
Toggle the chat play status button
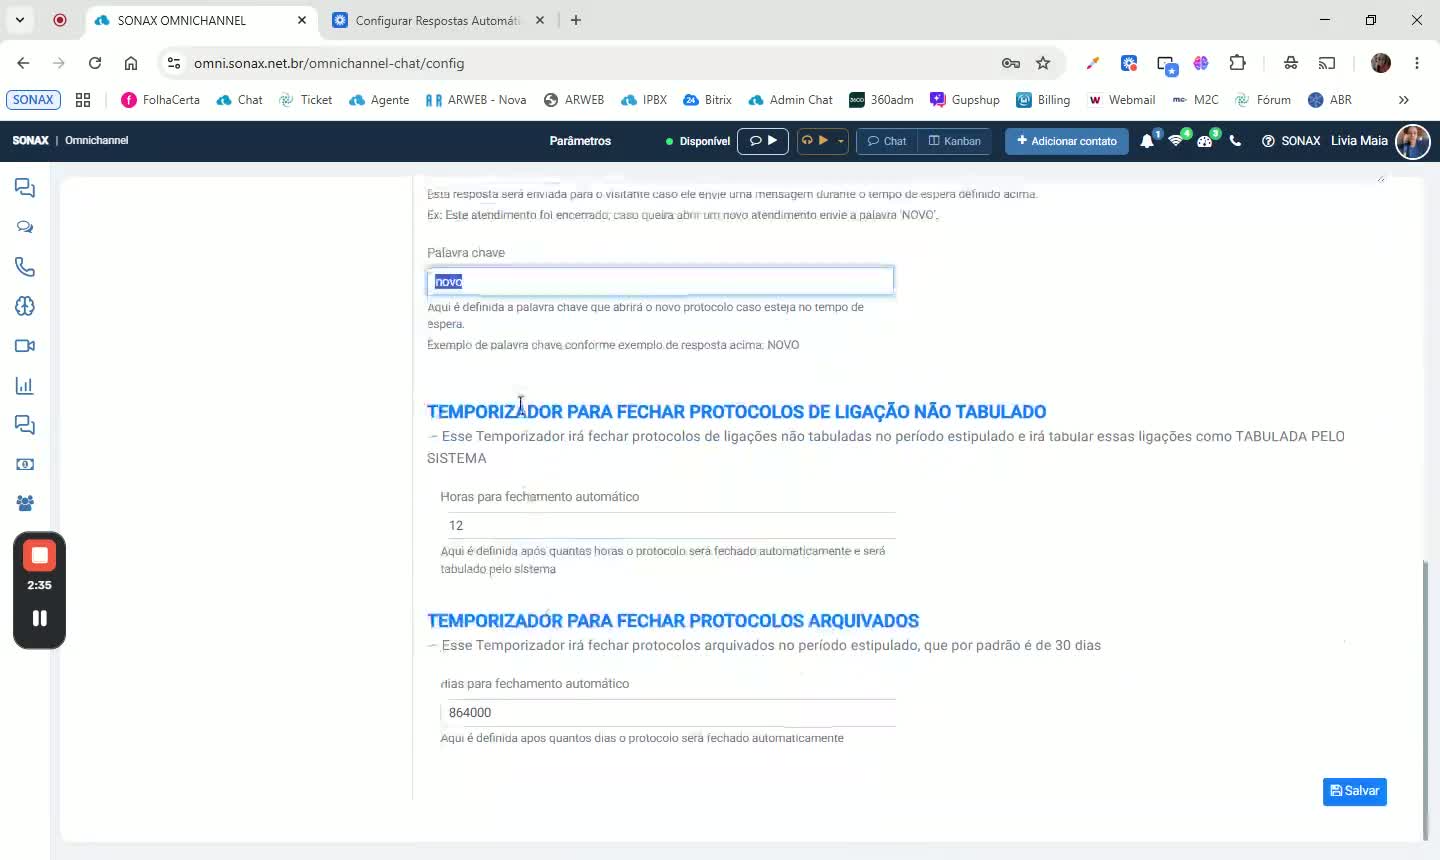[x=763, y=141]
